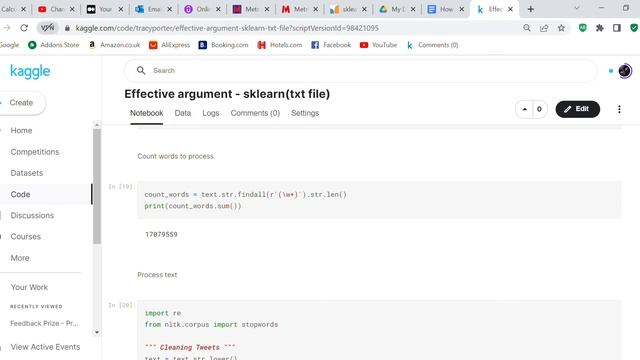Screen dimensions: 640x360
Task: Switch to the Data tab
Action: pos(182,113)
